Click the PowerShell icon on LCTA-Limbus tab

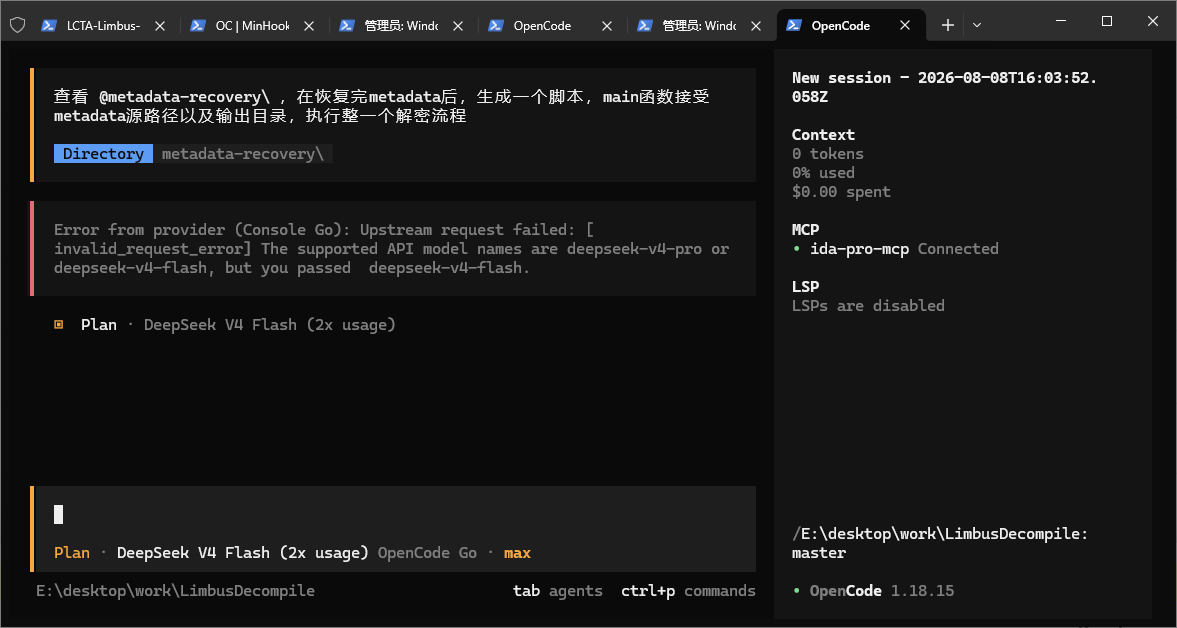[x=49, y=26]
